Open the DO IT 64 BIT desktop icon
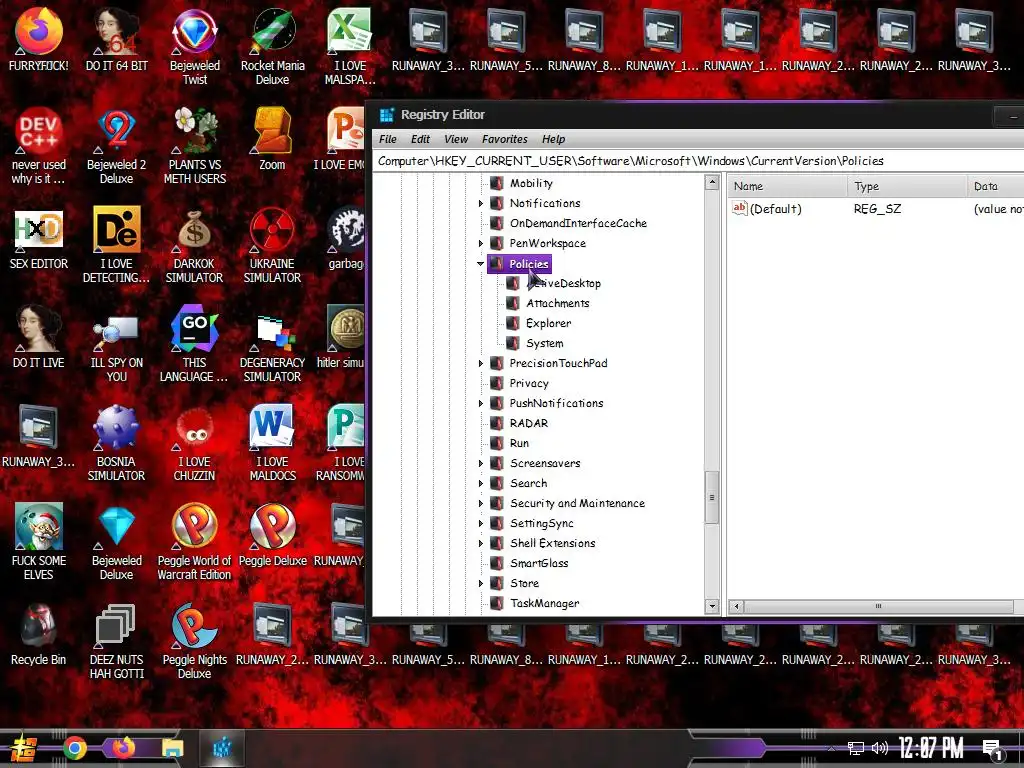 116,39
